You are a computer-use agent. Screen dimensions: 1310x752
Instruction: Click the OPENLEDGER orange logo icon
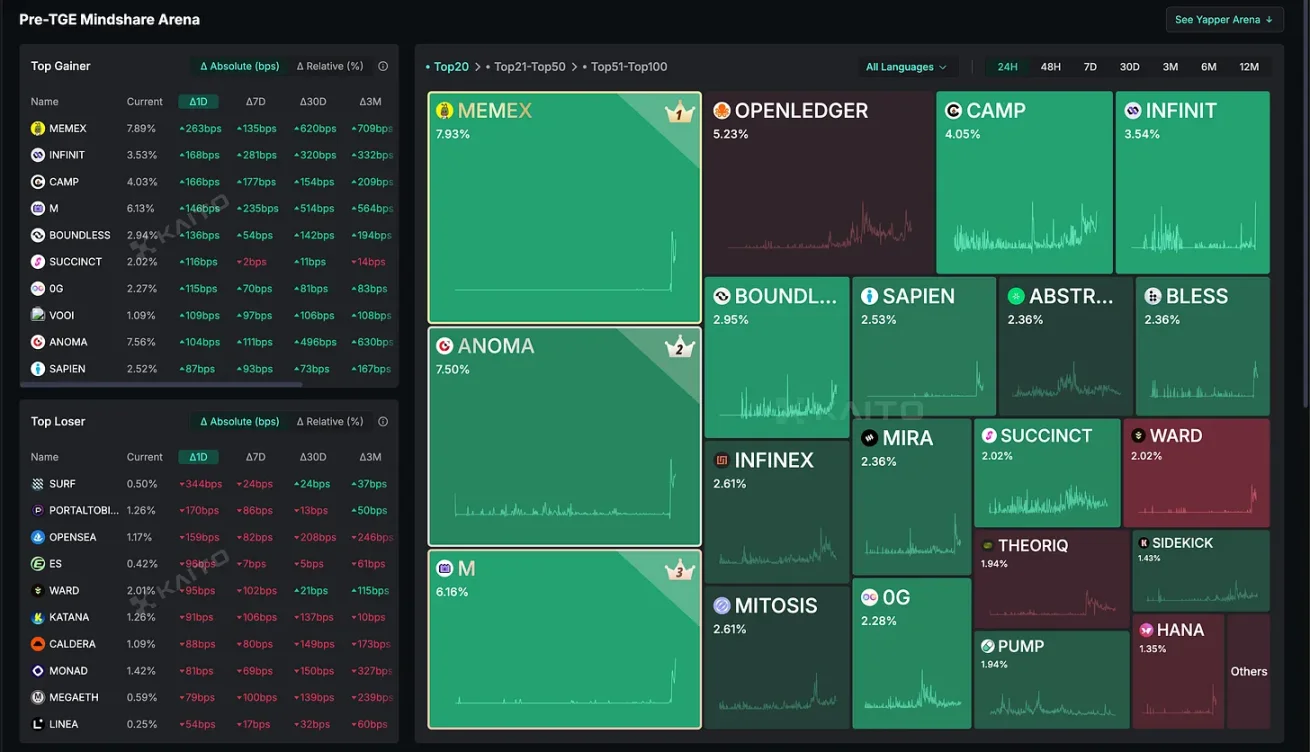[721, 111]
